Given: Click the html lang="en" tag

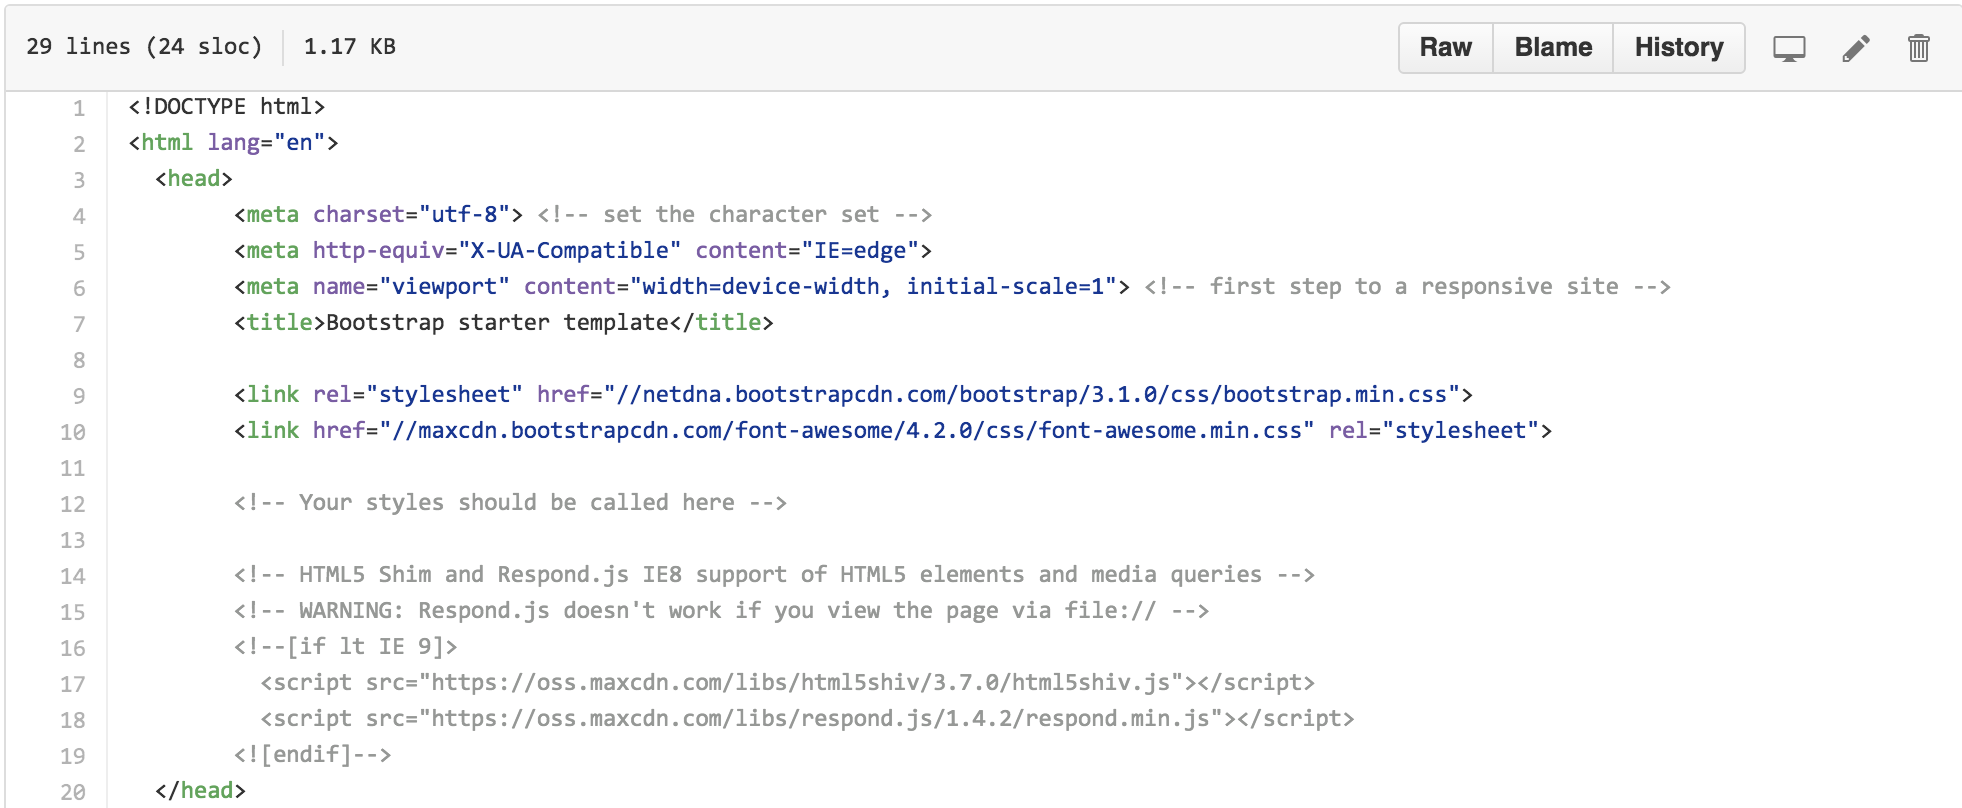Looking at the screenshot, I should (233, 143).
